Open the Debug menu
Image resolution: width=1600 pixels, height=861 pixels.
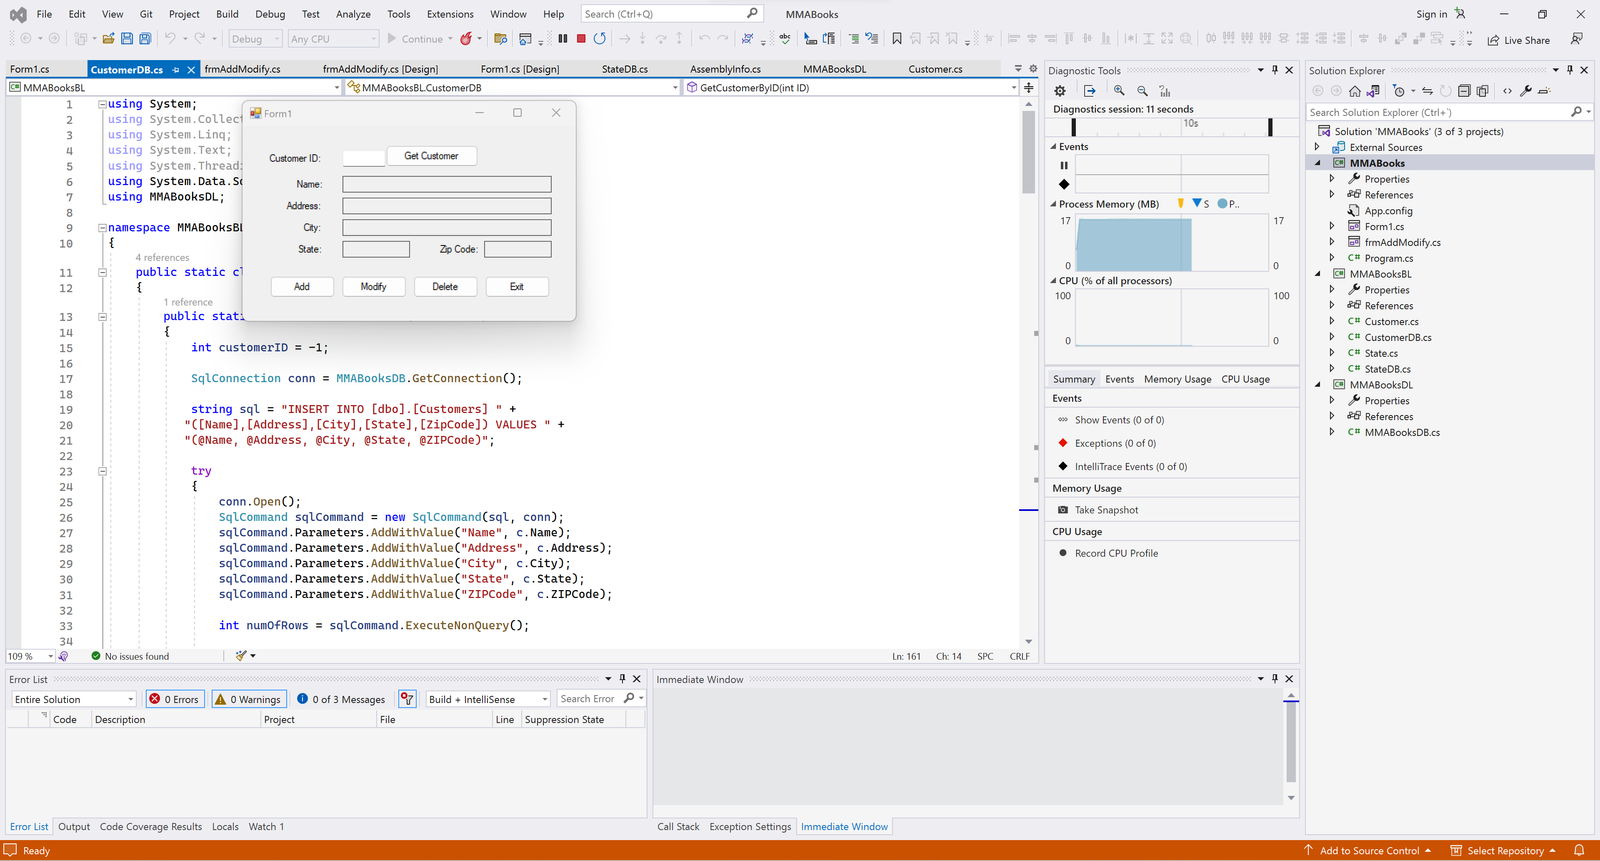(x=269, y=14)
